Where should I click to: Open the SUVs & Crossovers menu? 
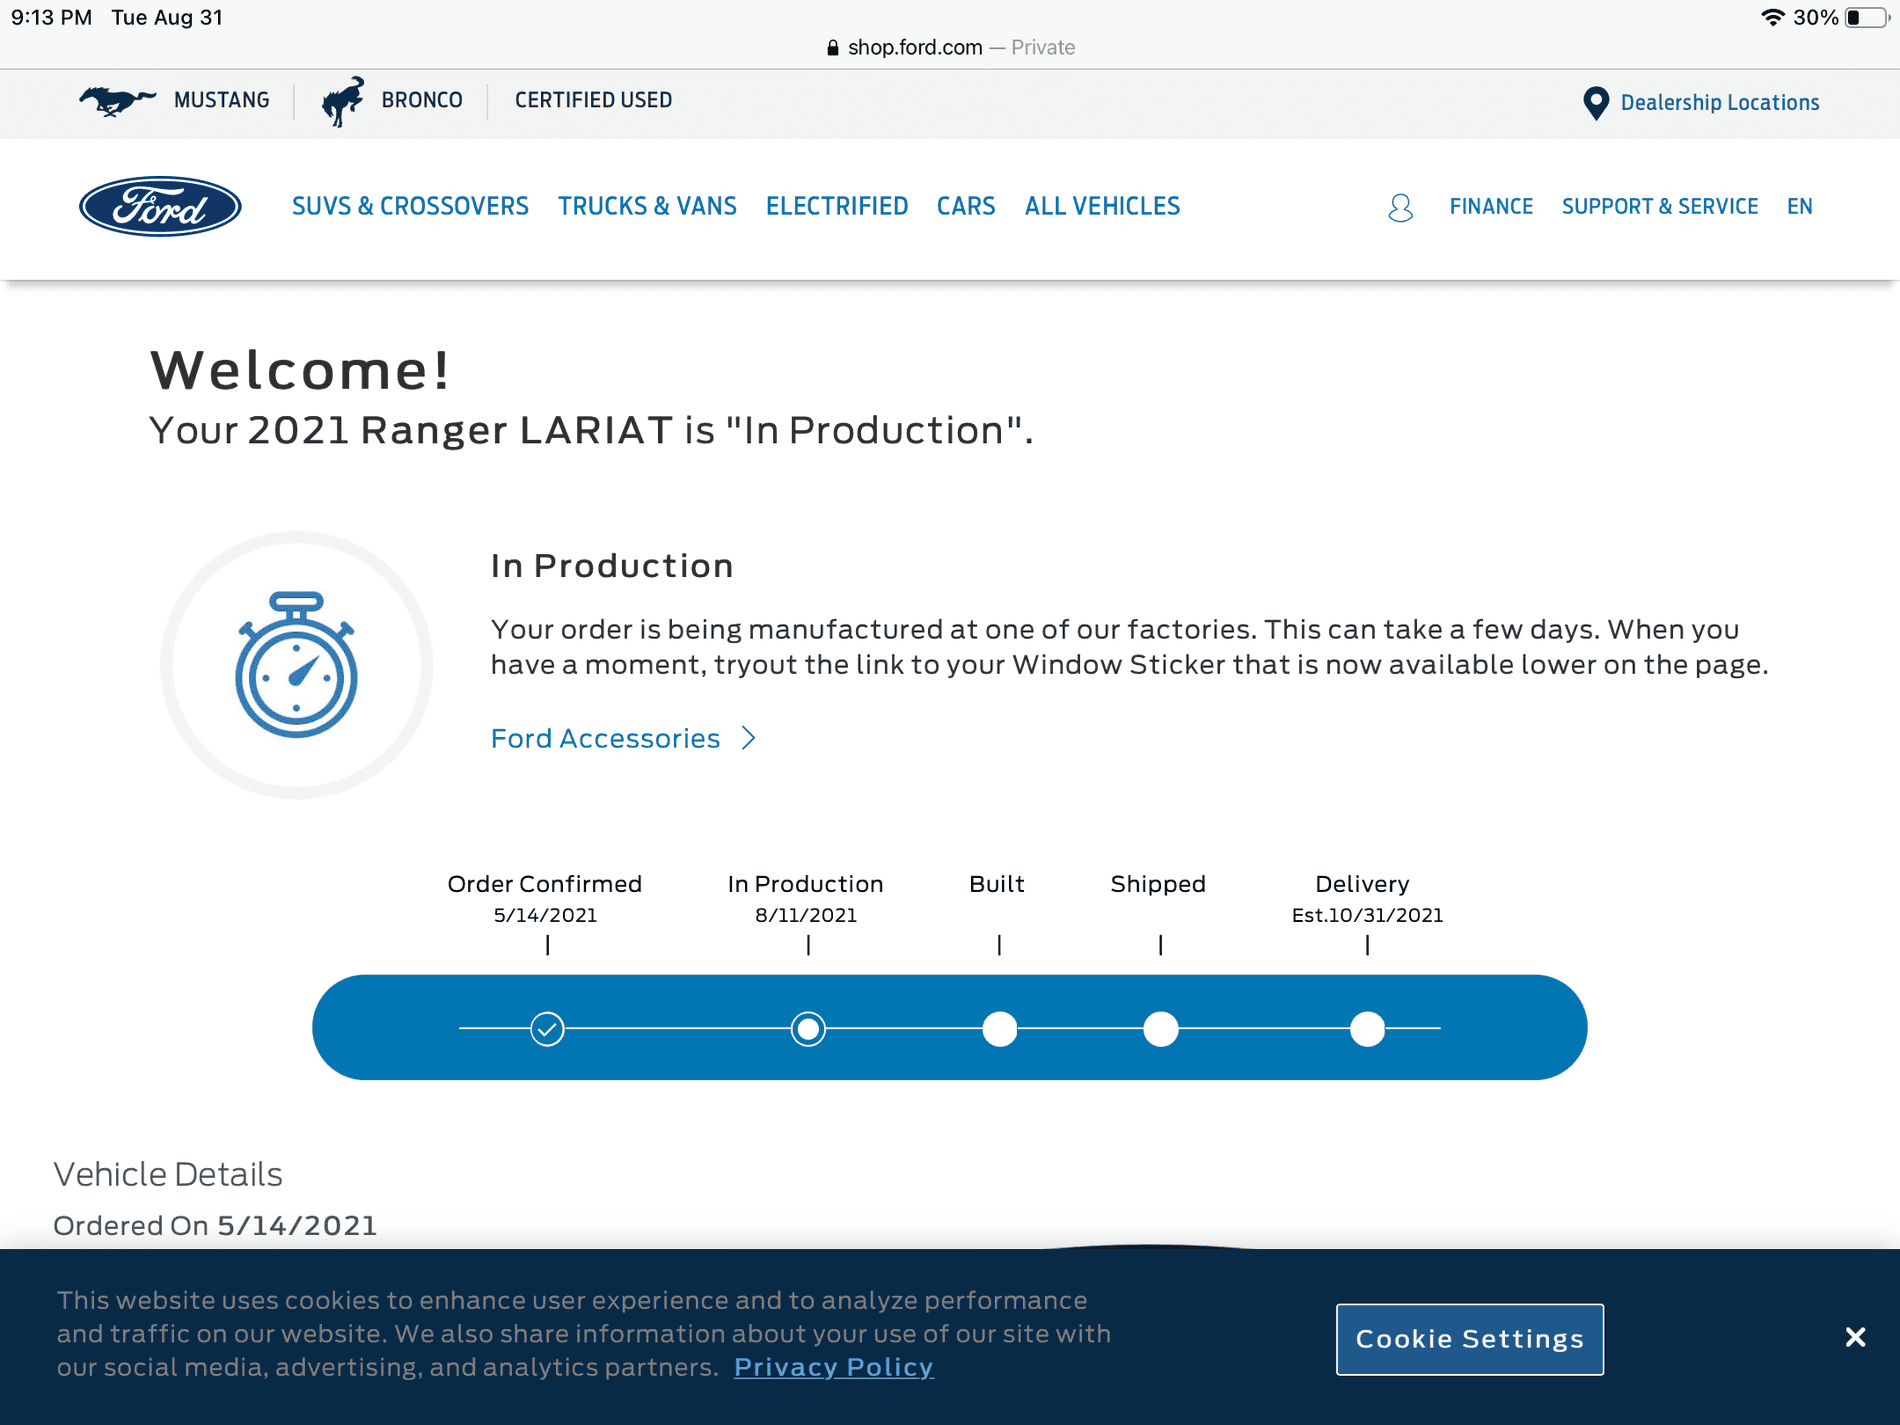coord(410,206)
